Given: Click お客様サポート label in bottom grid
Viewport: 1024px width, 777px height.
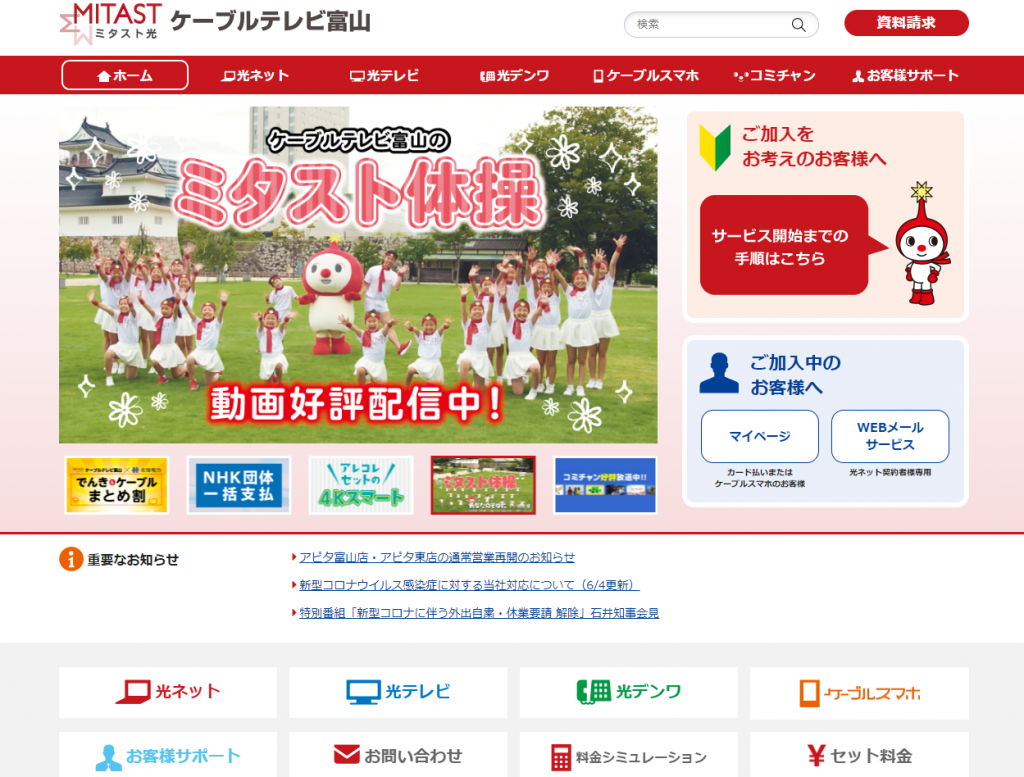Looking at the screenshot, I should (x=184, y=756).
